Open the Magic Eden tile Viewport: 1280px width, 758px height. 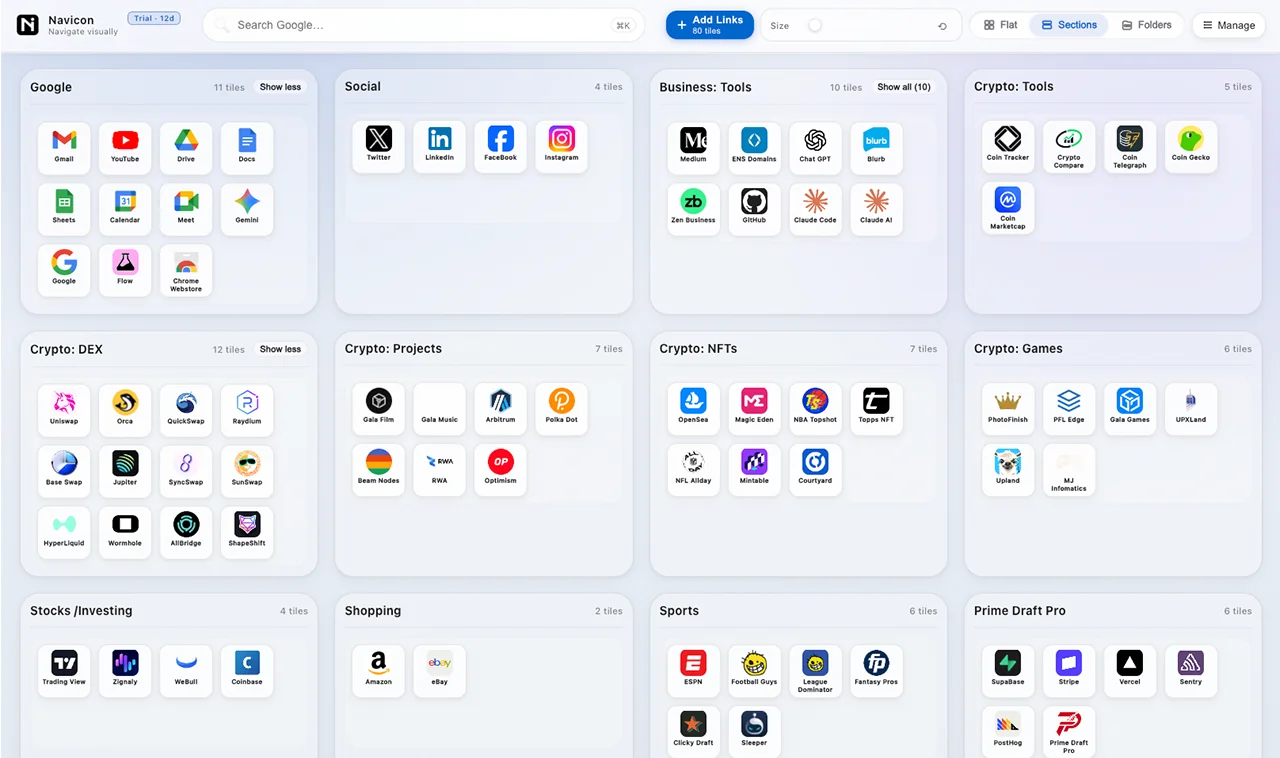pyautogui.click(x=754, y=409)
